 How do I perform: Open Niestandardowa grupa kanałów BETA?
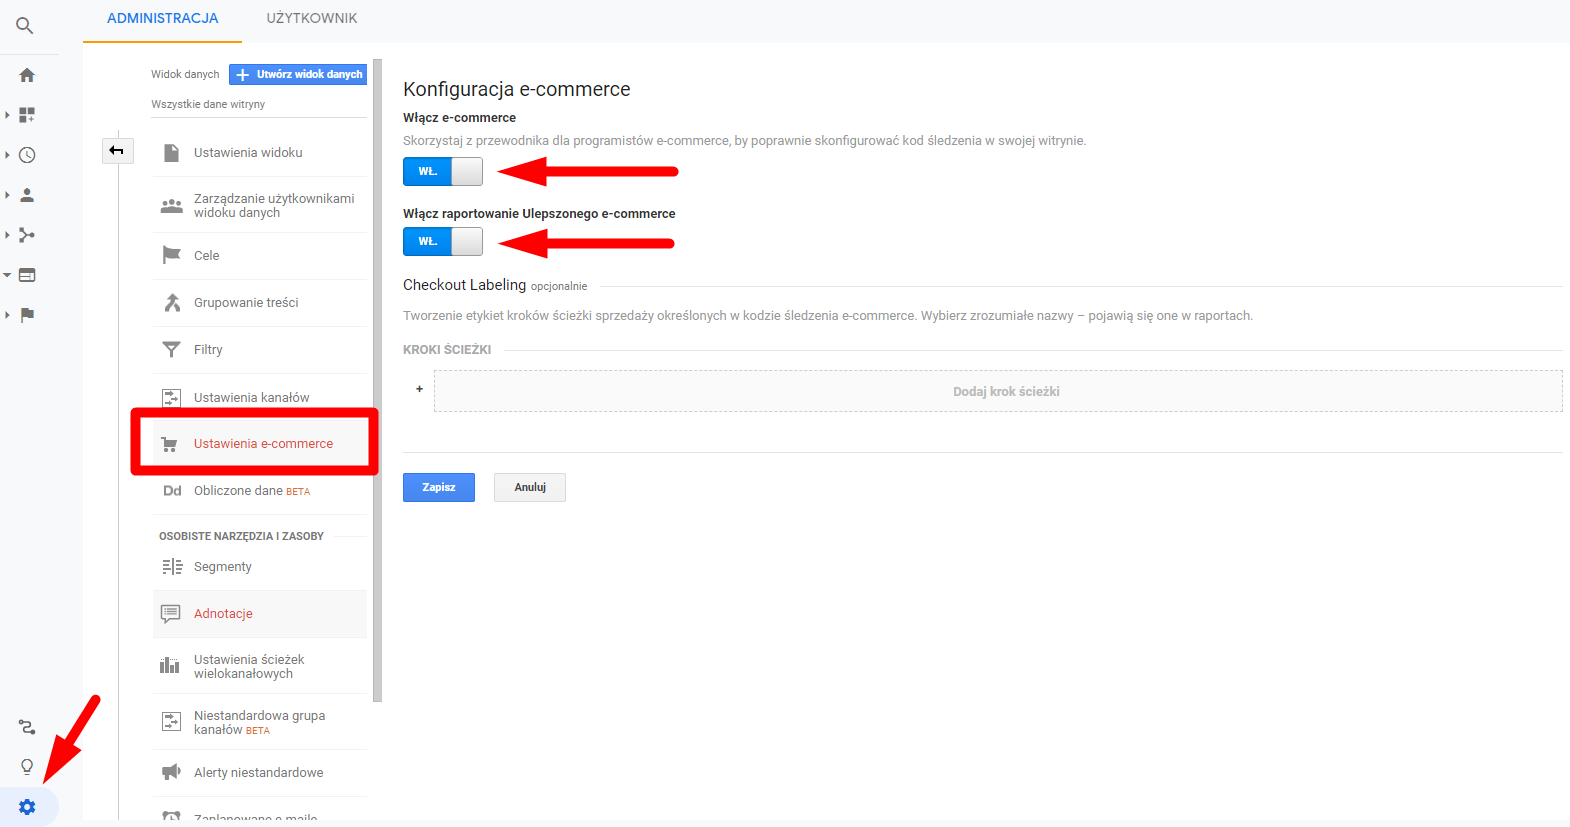tap(260, 722)
